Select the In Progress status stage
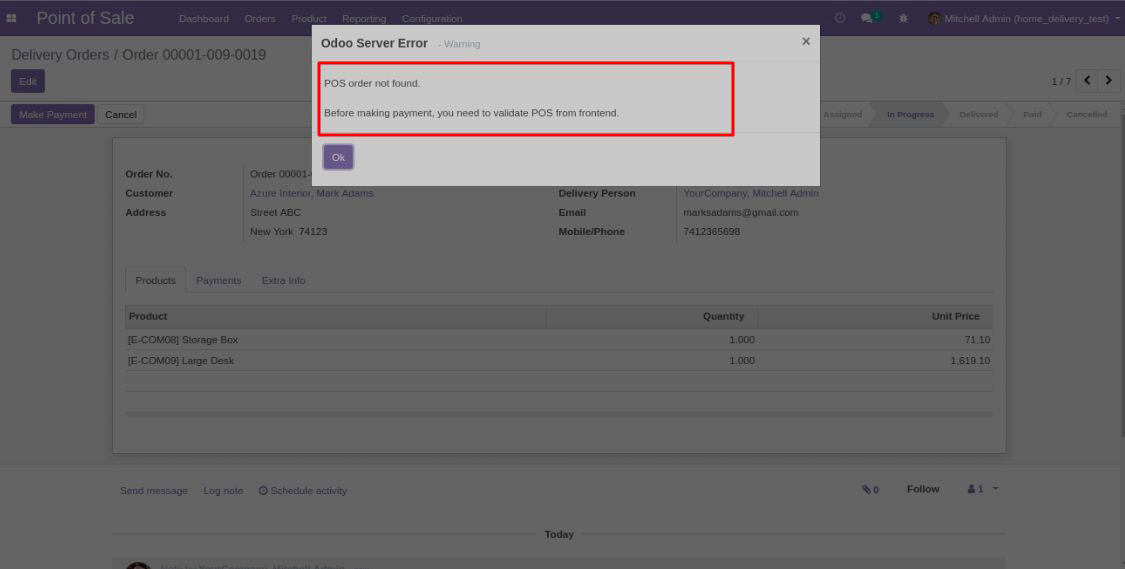 (x=910, y=115)
